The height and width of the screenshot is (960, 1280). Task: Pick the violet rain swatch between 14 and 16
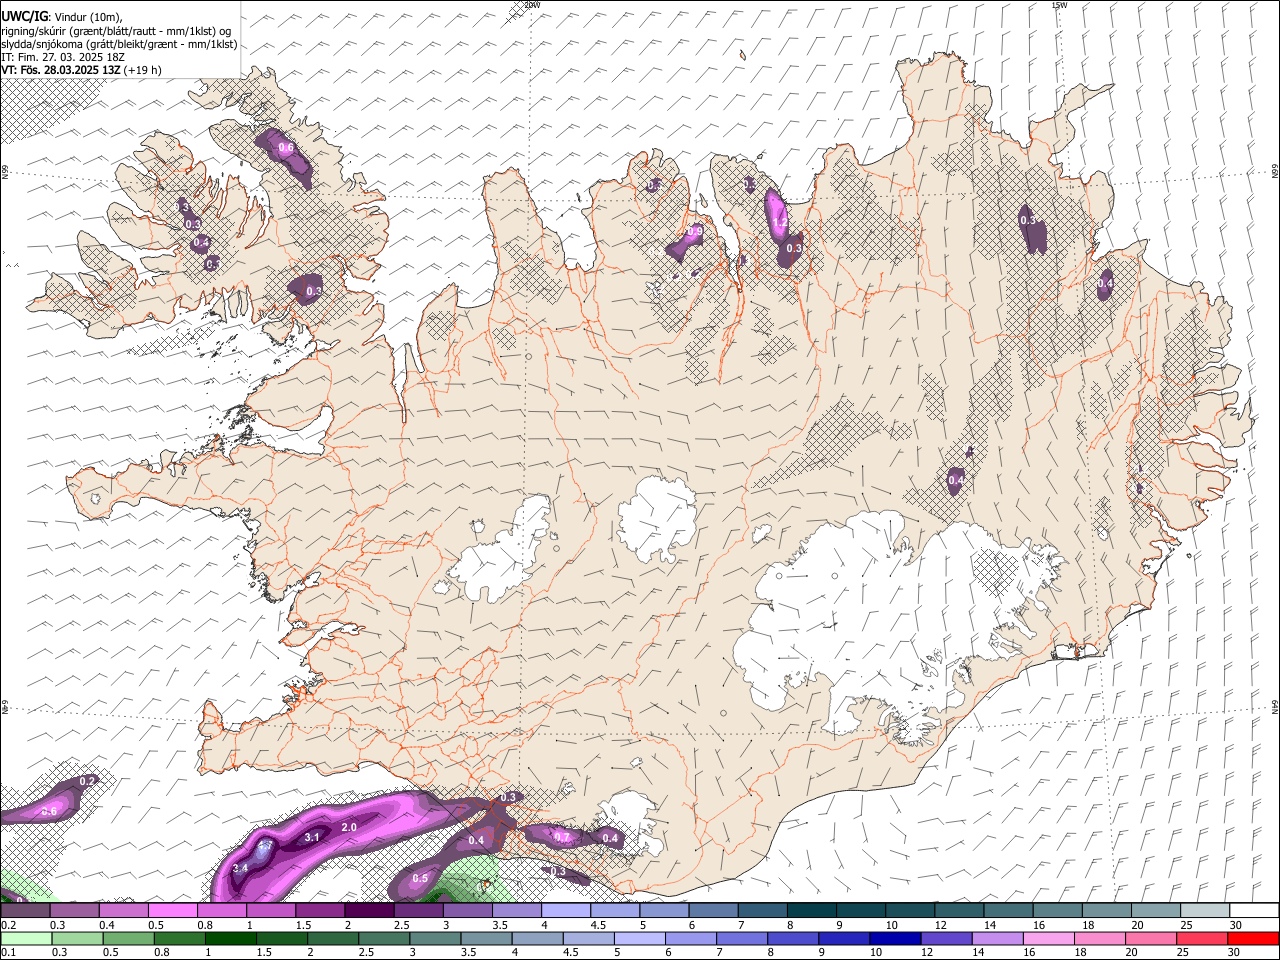point(996,938)
